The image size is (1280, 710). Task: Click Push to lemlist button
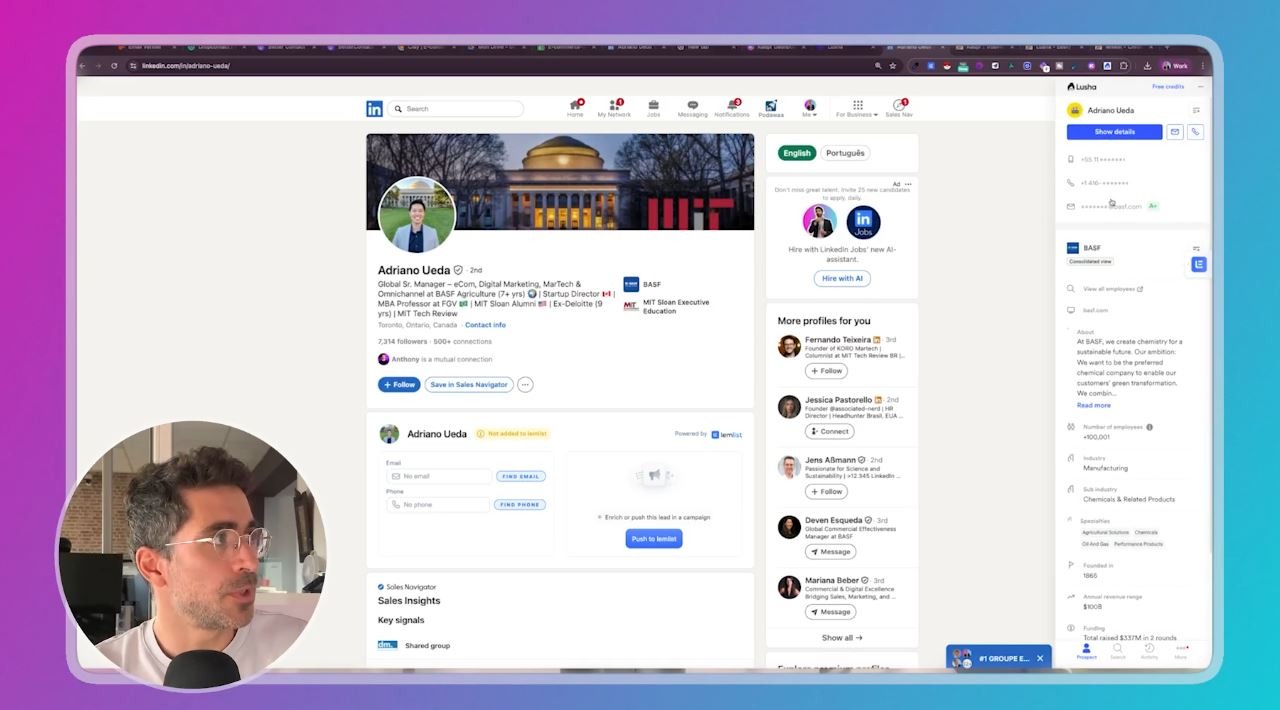pos(654,538)
